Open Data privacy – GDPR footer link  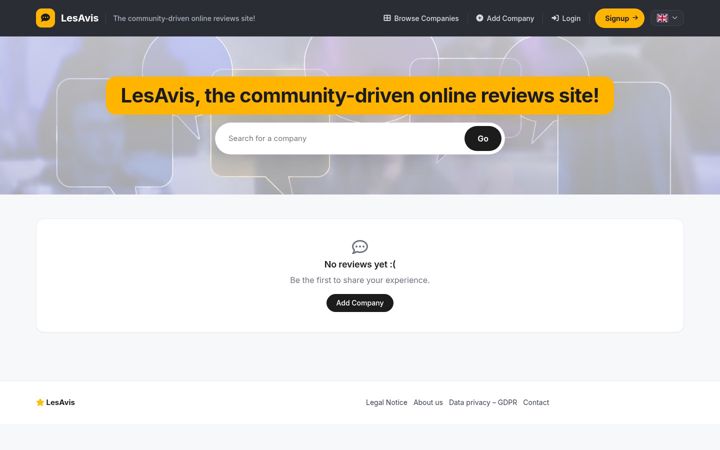click(483, 402)
